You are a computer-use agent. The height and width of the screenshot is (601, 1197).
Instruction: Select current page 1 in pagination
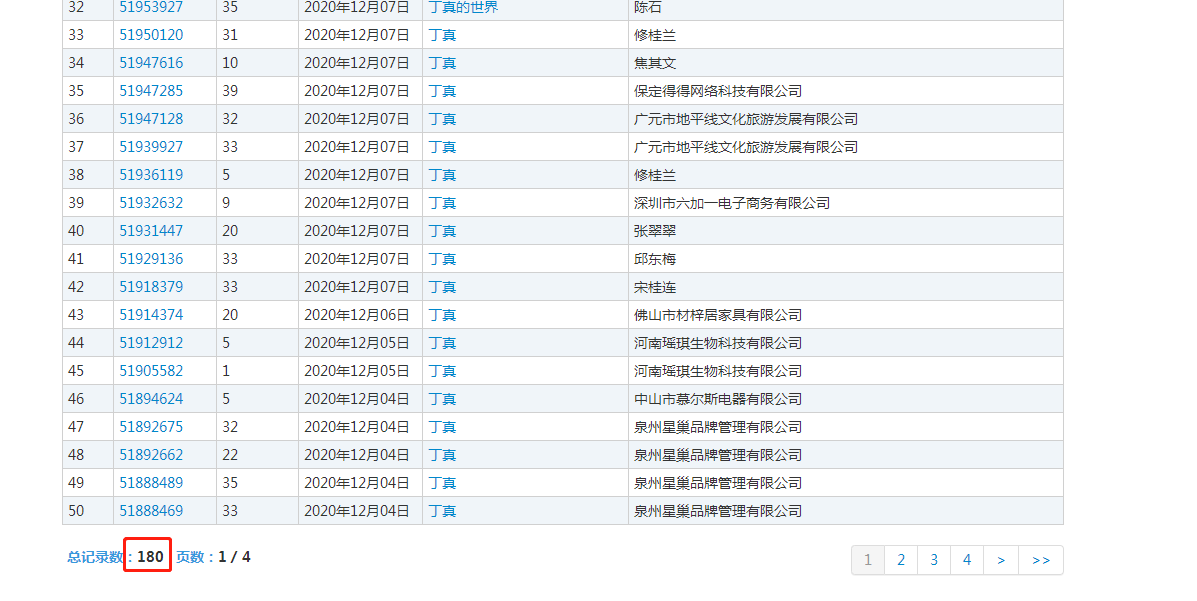[x=868, y=560]
